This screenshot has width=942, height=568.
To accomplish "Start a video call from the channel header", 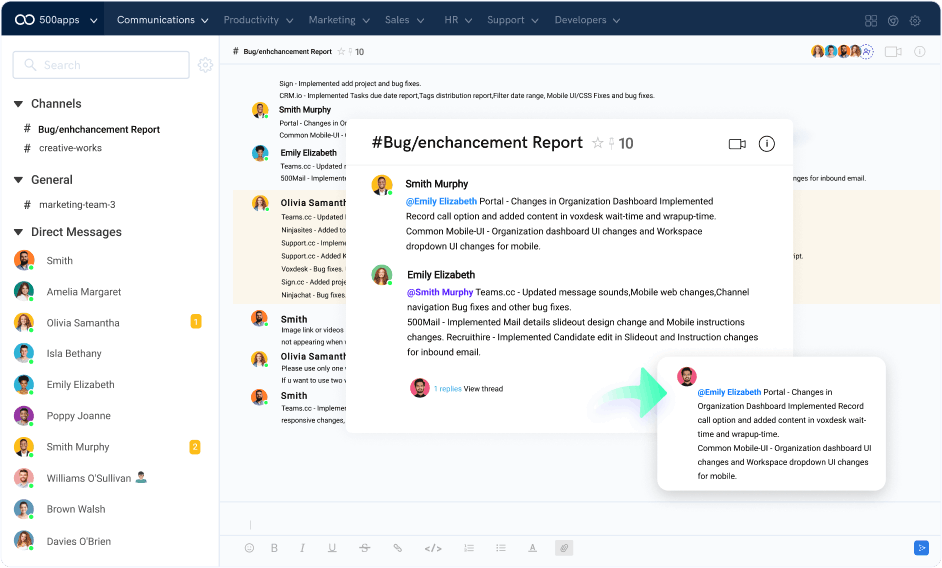I will click(x=893, y=51).
